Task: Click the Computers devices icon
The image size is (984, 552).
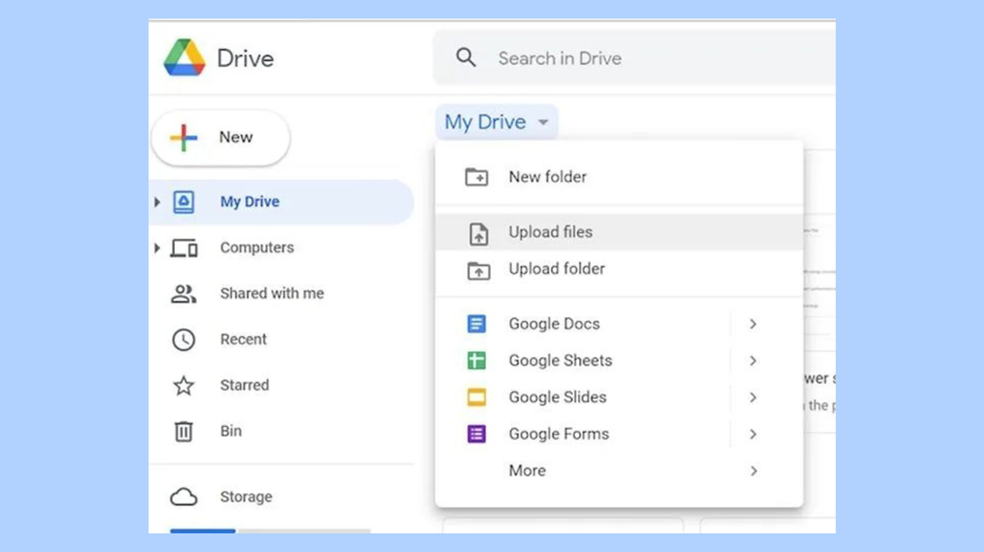Action: pos(184,248)
